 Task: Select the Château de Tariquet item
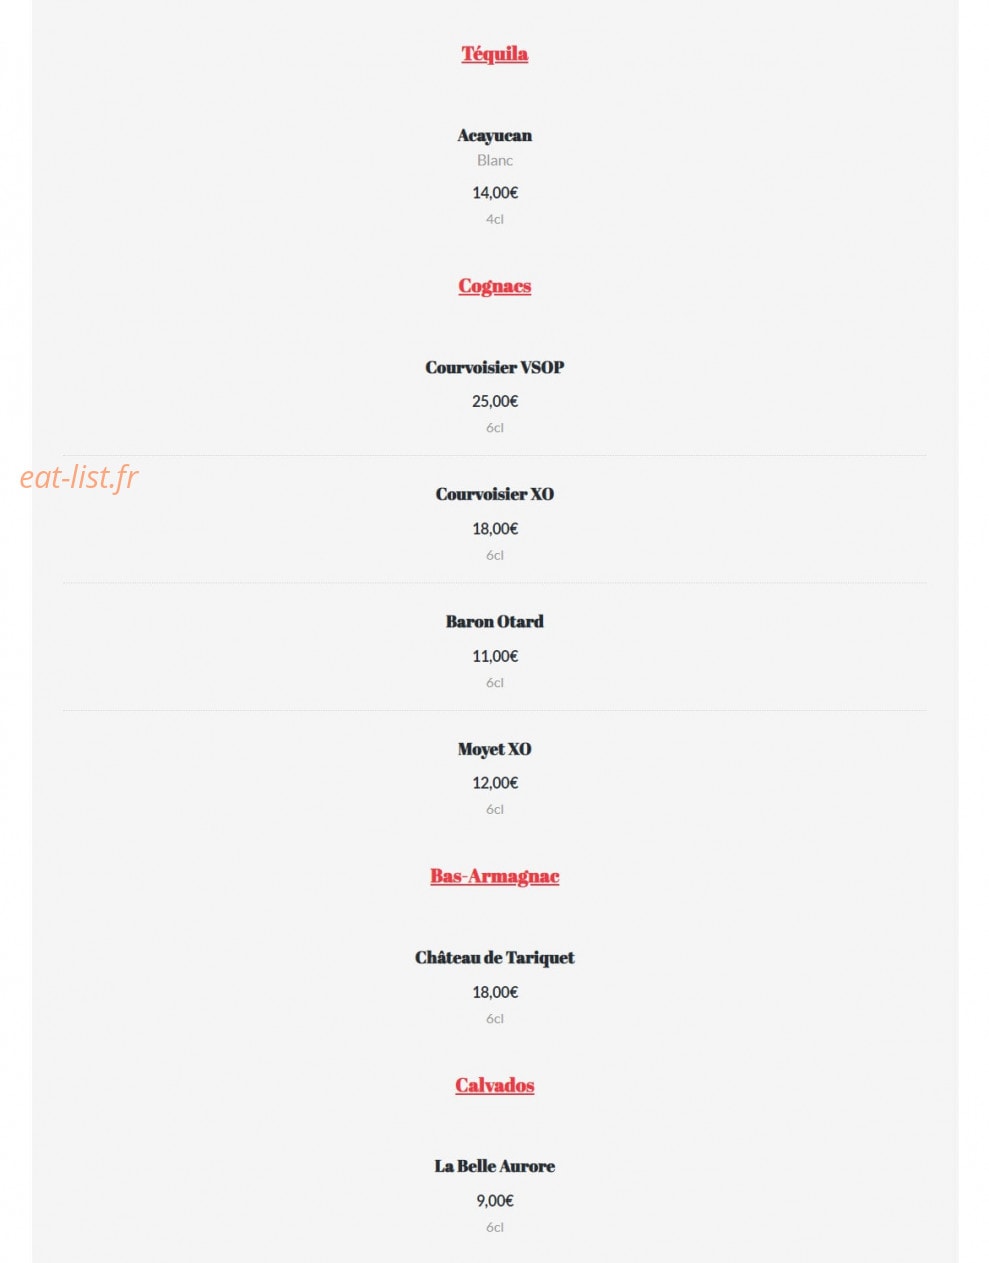tap(494, 957)
